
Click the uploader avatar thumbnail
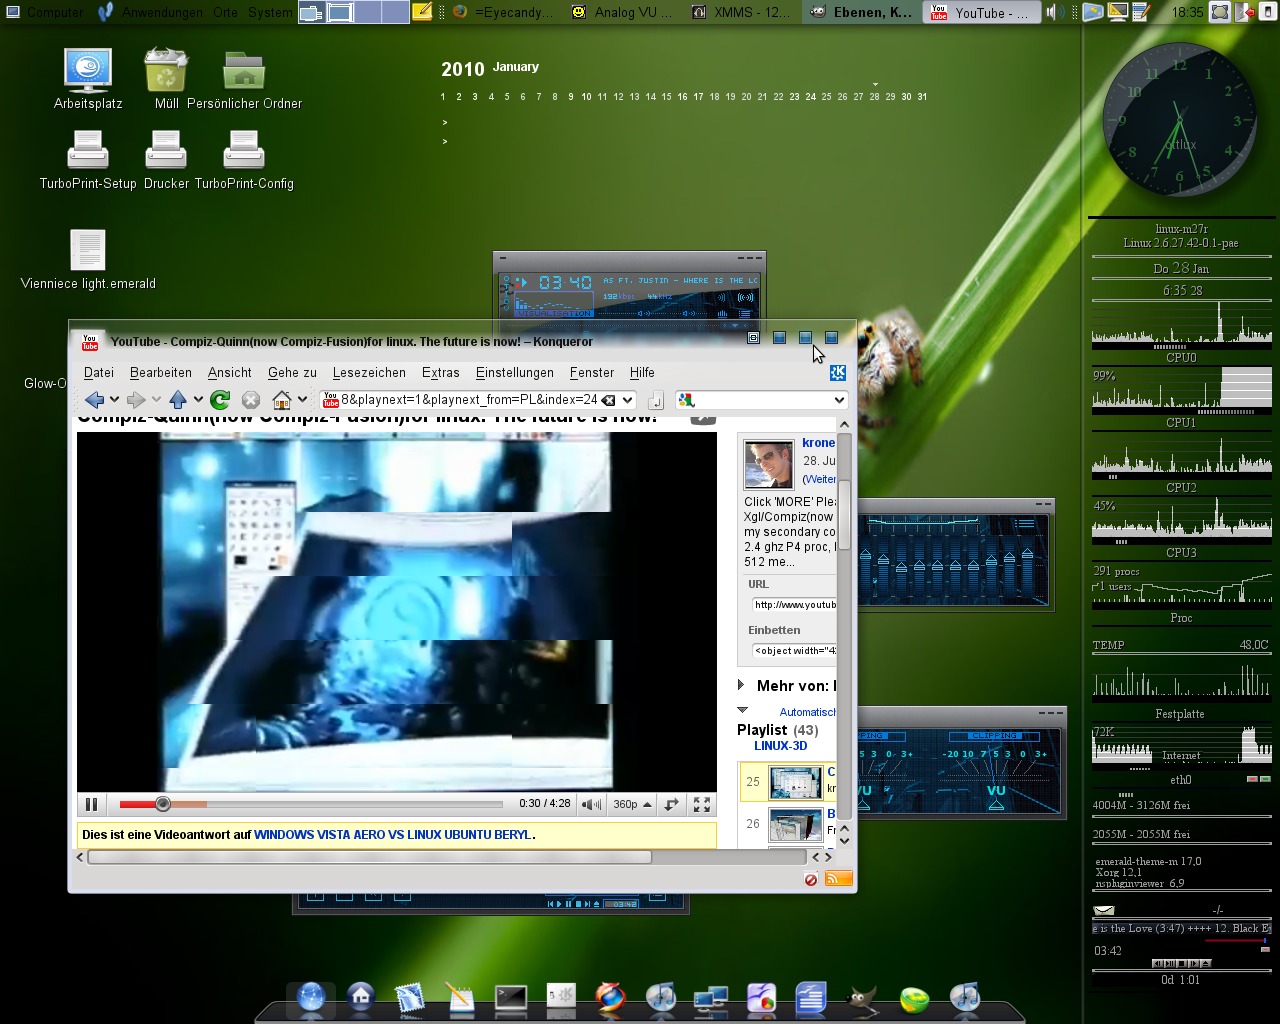point(768,463)
